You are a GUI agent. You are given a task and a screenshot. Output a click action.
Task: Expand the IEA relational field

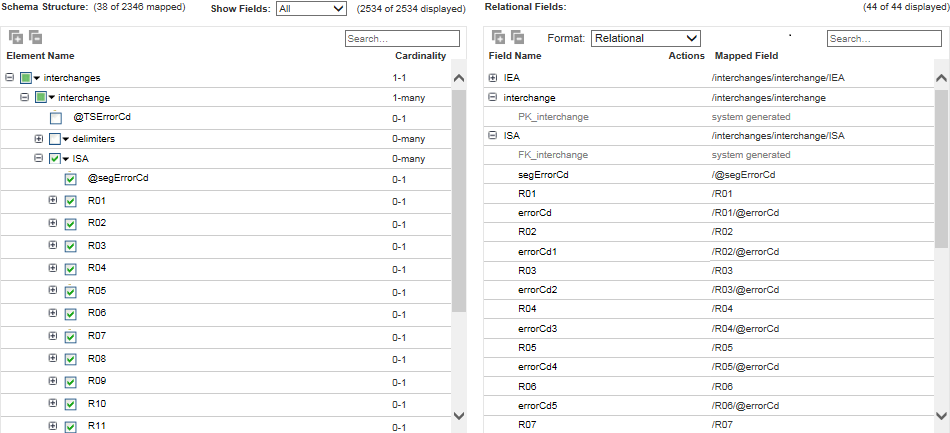tap(493, 78)
